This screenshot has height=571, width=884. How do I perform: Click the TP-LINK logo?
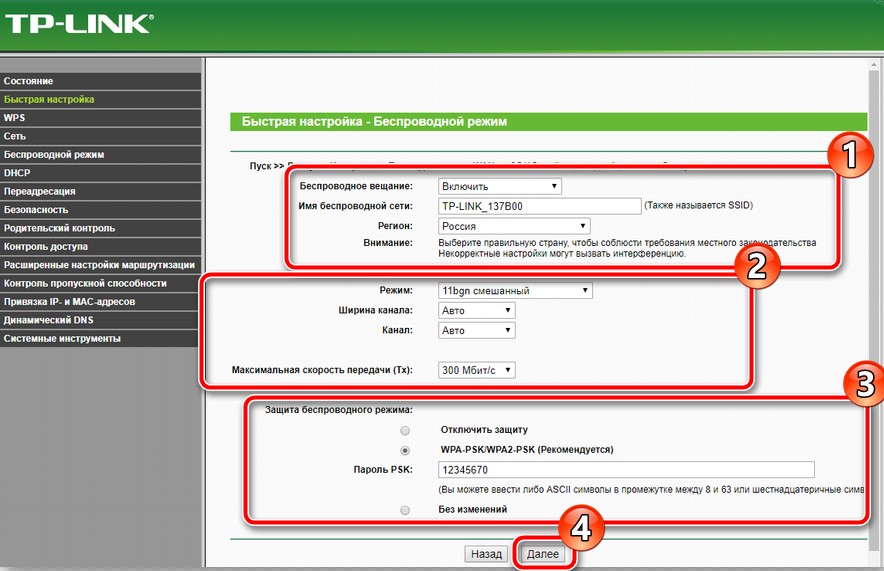pyautogui.click(x=79, y=24)
